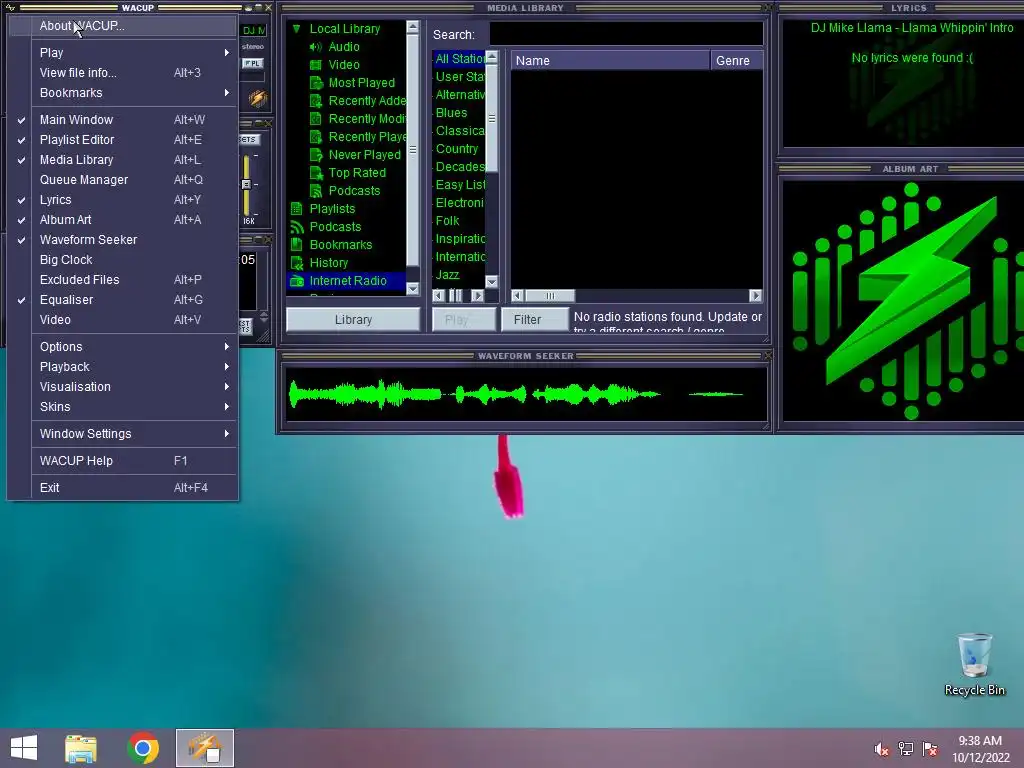Expand the Window Settings submenu
Image resolution: width=1024 pixels, height=768 pixels.
click(x=123, y=434)
